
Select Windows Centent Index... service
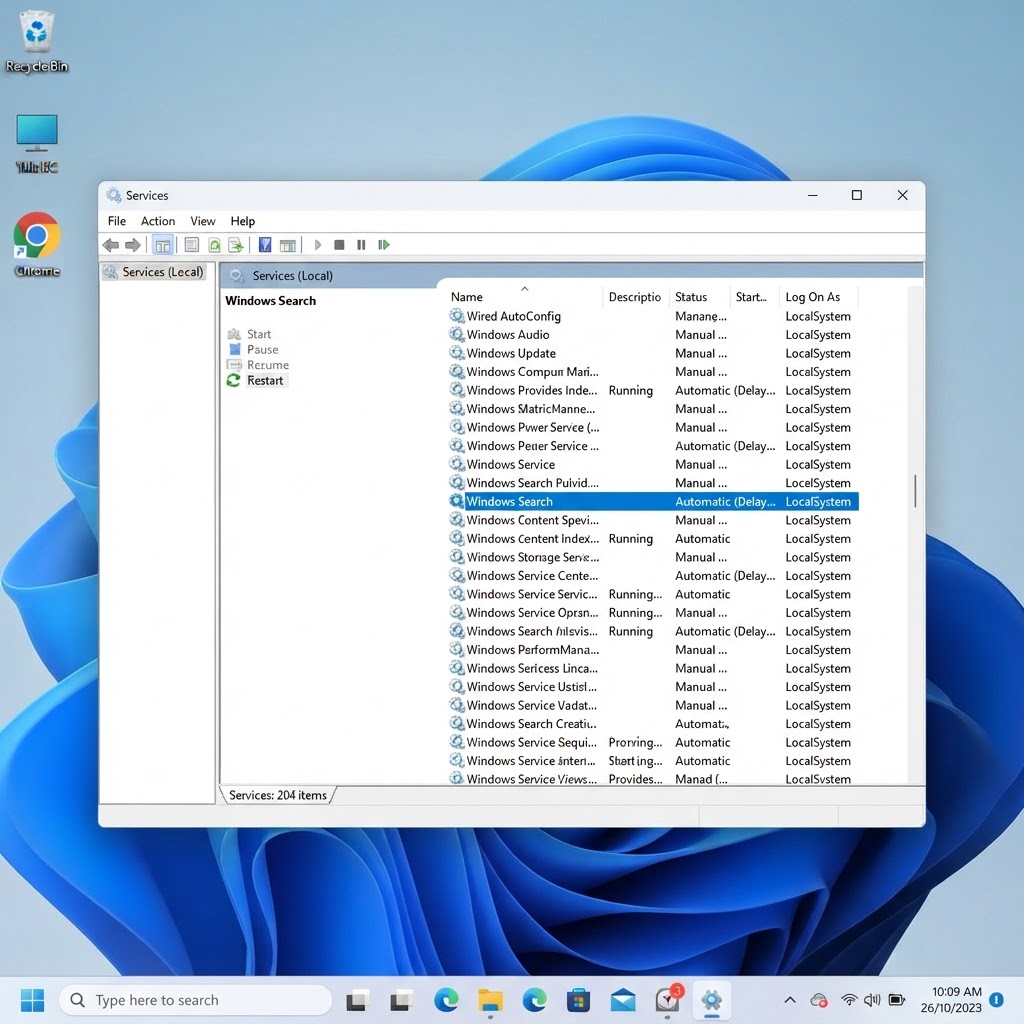653,539
